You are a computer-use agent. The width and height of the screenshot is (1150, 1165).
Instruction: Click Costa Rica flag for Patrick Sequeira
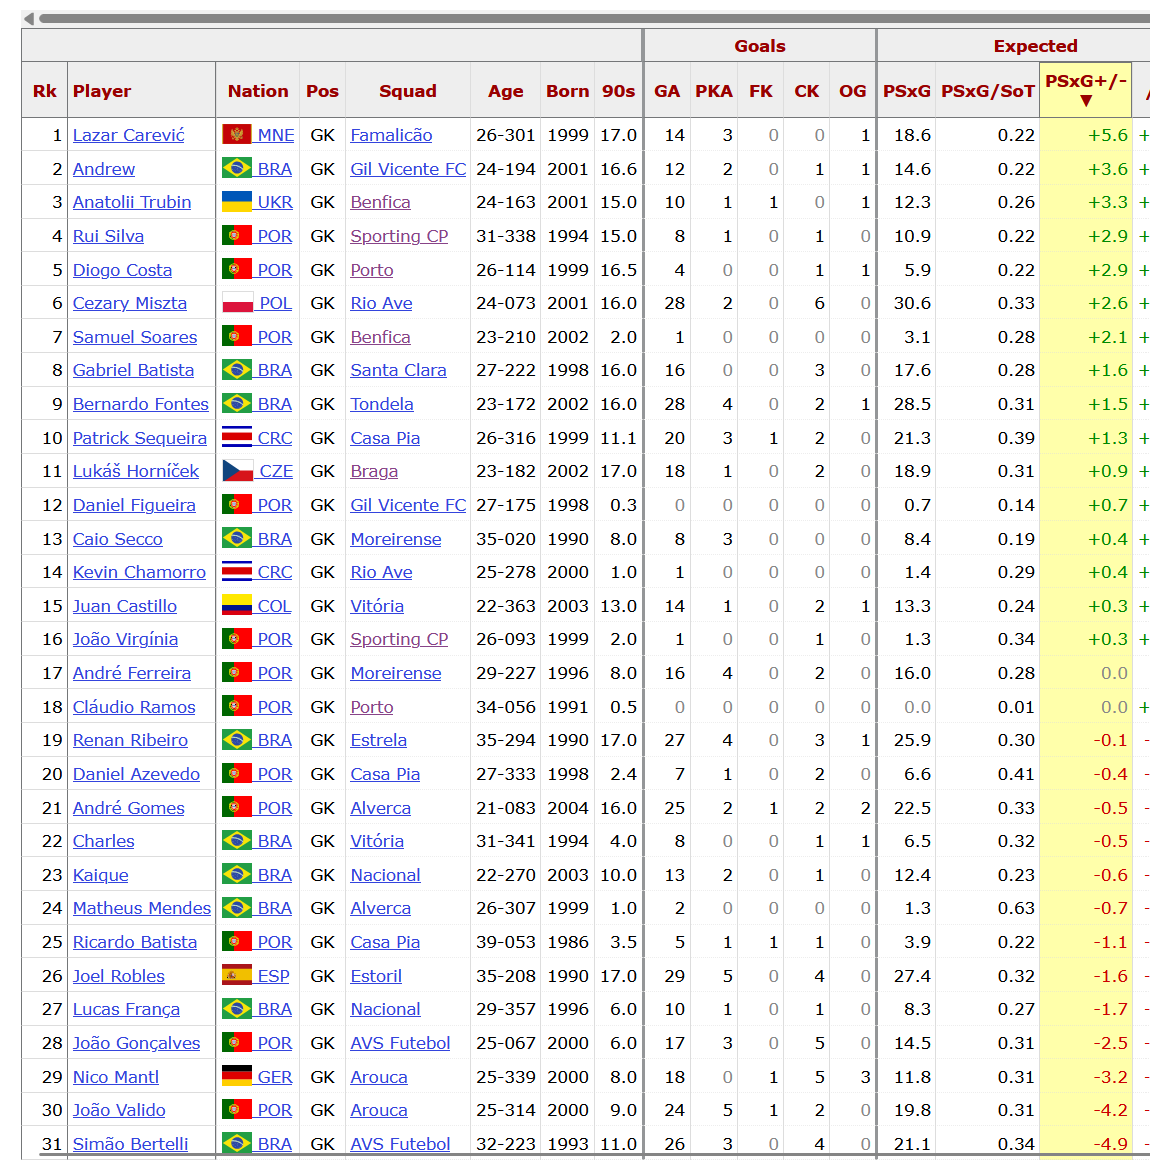click(x=236, y=438)
